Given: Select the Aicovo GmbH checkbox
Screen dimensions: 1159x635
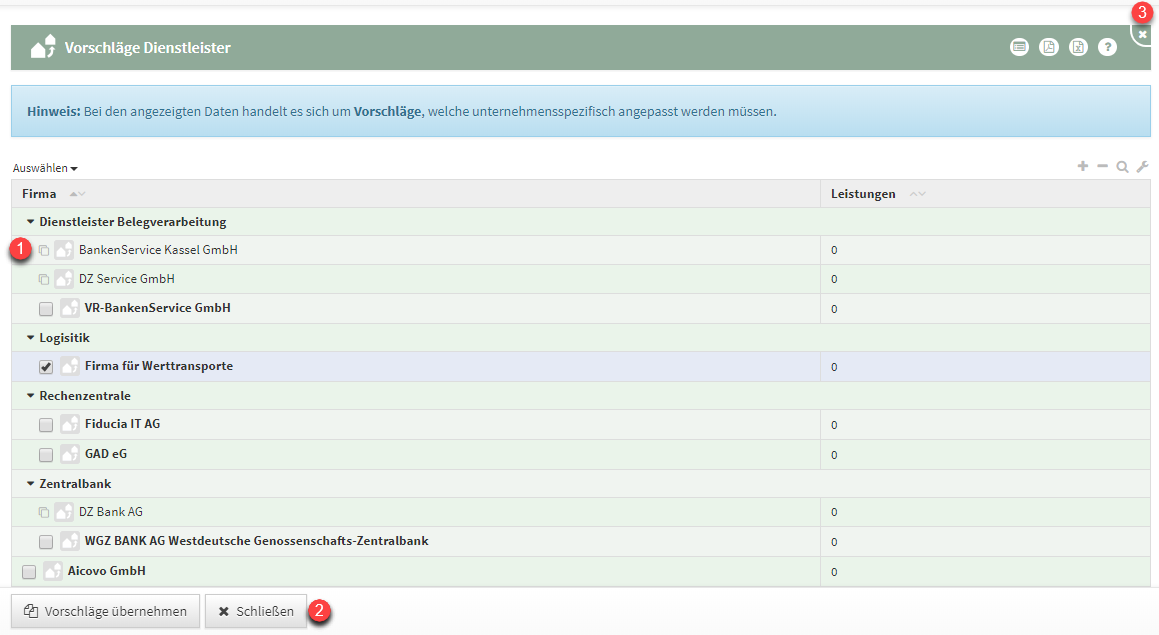Looking at the screenshot, I should 29,572.
